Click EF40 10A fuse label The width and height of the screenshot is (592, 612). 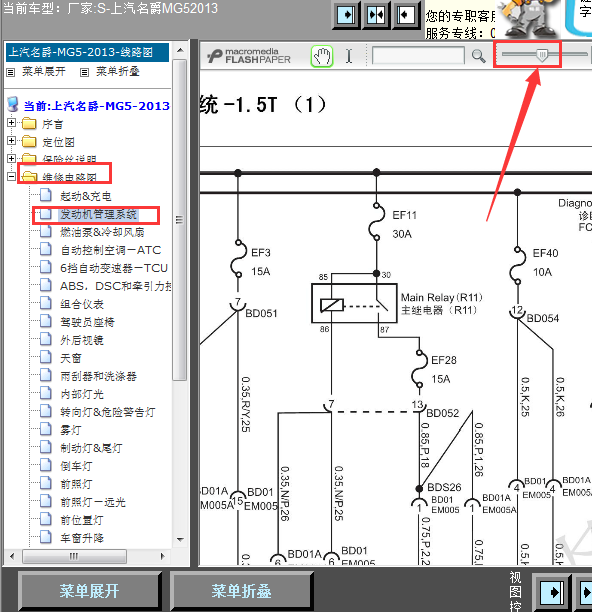coord(545,263)
